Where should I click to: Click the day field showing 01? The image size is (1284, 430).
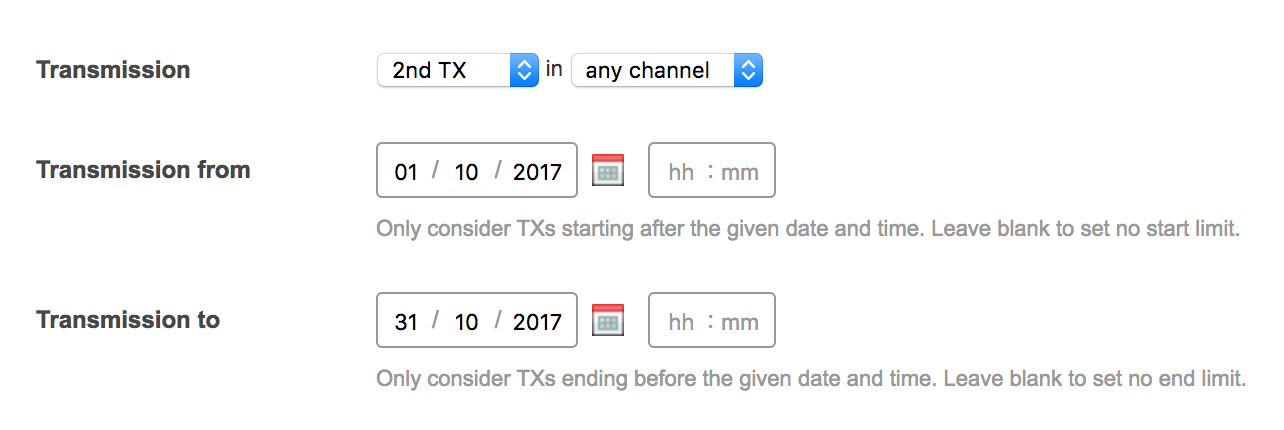[406, 172]
